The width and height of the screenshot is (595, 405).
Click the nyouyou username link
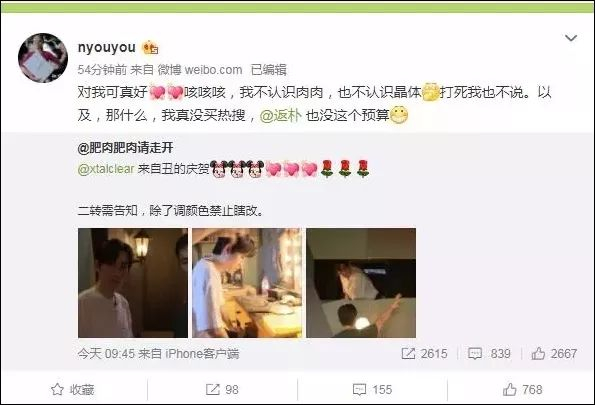coord(106,47)
